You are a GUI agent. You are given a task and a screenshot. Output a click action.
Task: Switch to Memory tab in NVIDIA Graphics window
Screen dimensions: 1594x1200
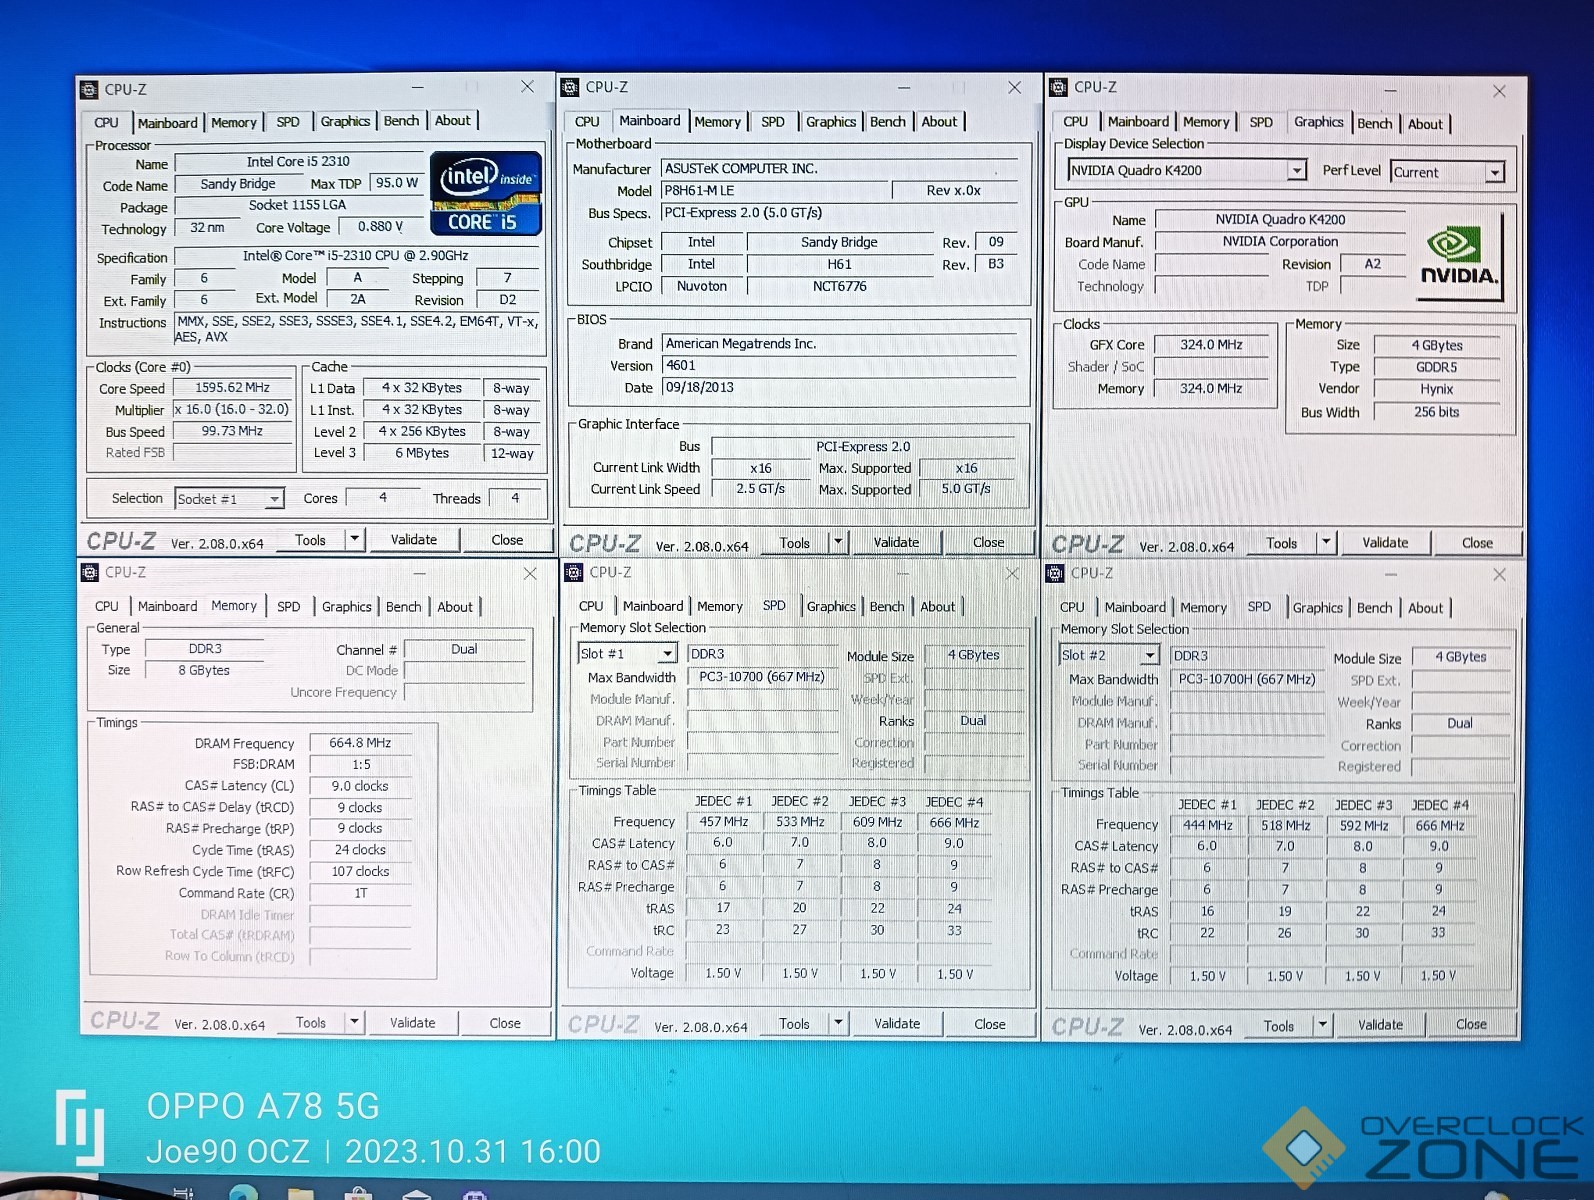coord(1206,122)
